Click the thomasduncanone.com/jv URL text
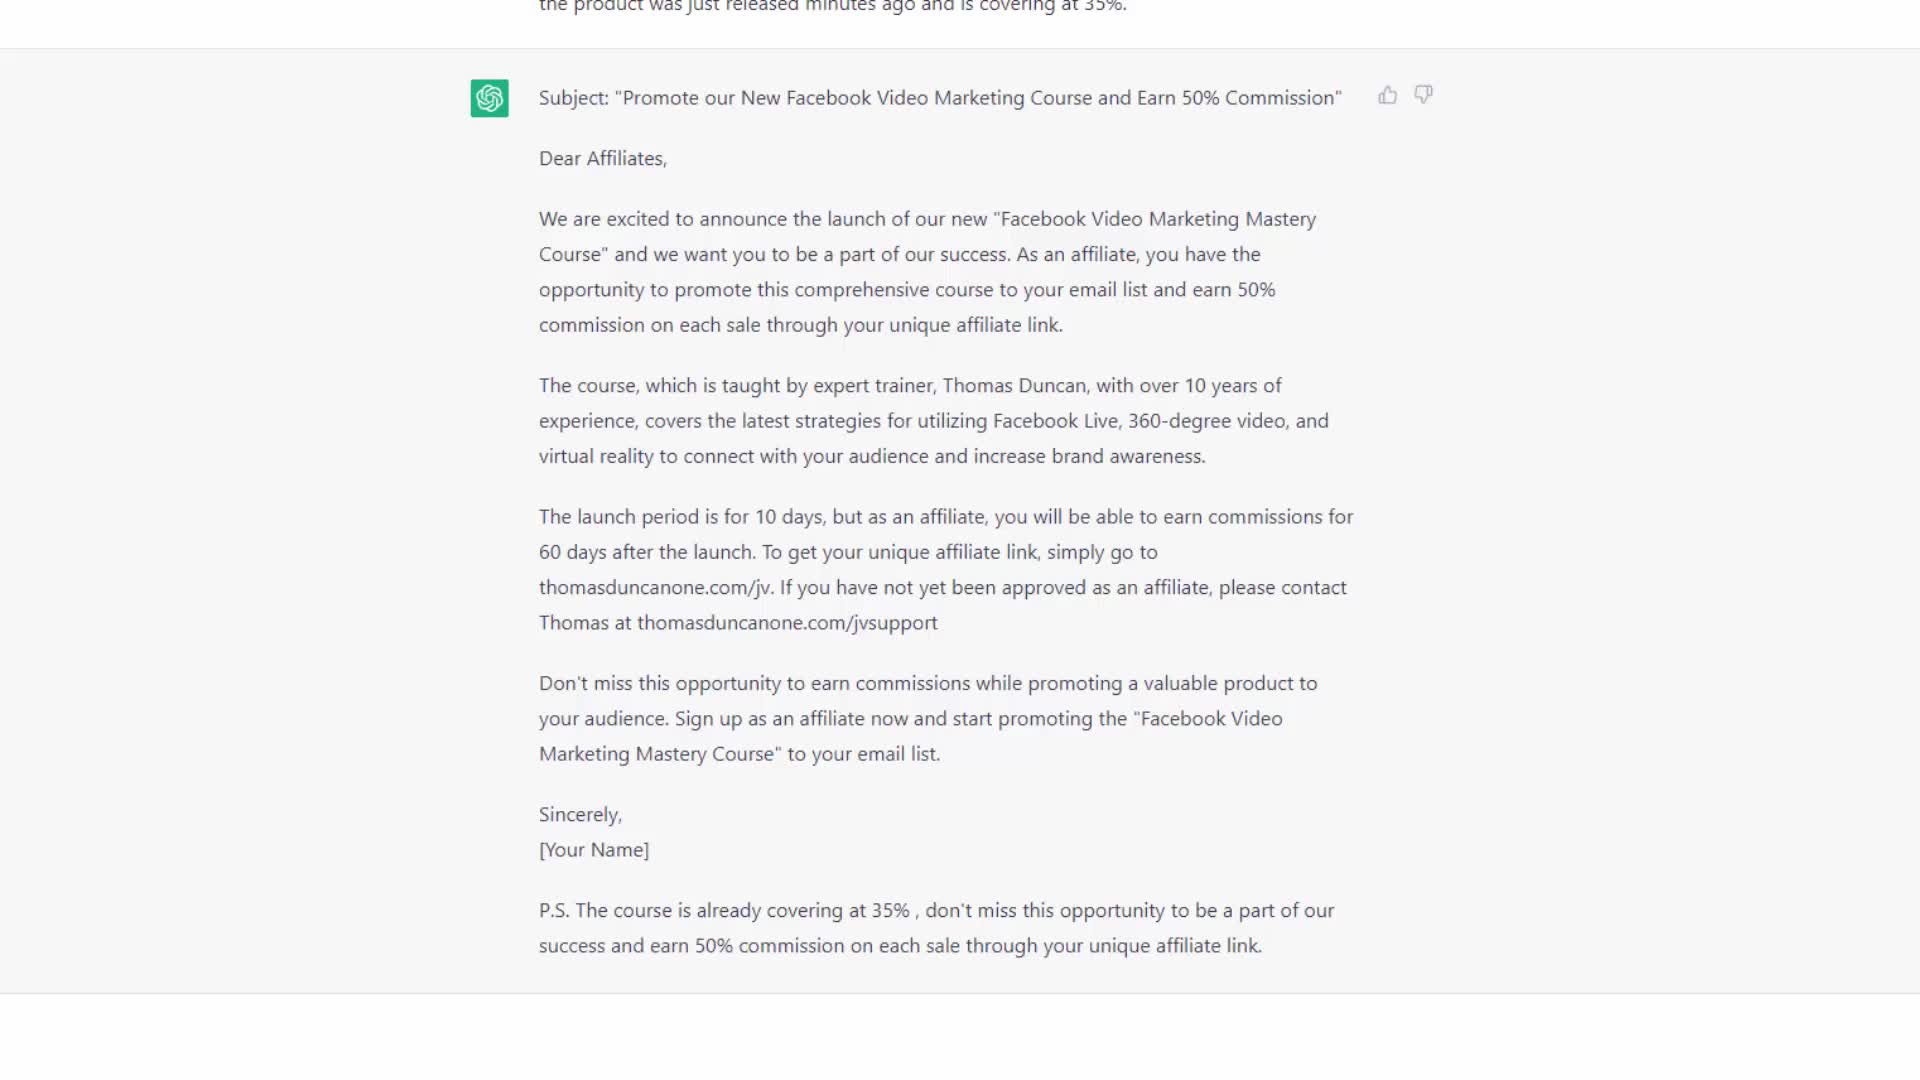 tap(656, 588)
